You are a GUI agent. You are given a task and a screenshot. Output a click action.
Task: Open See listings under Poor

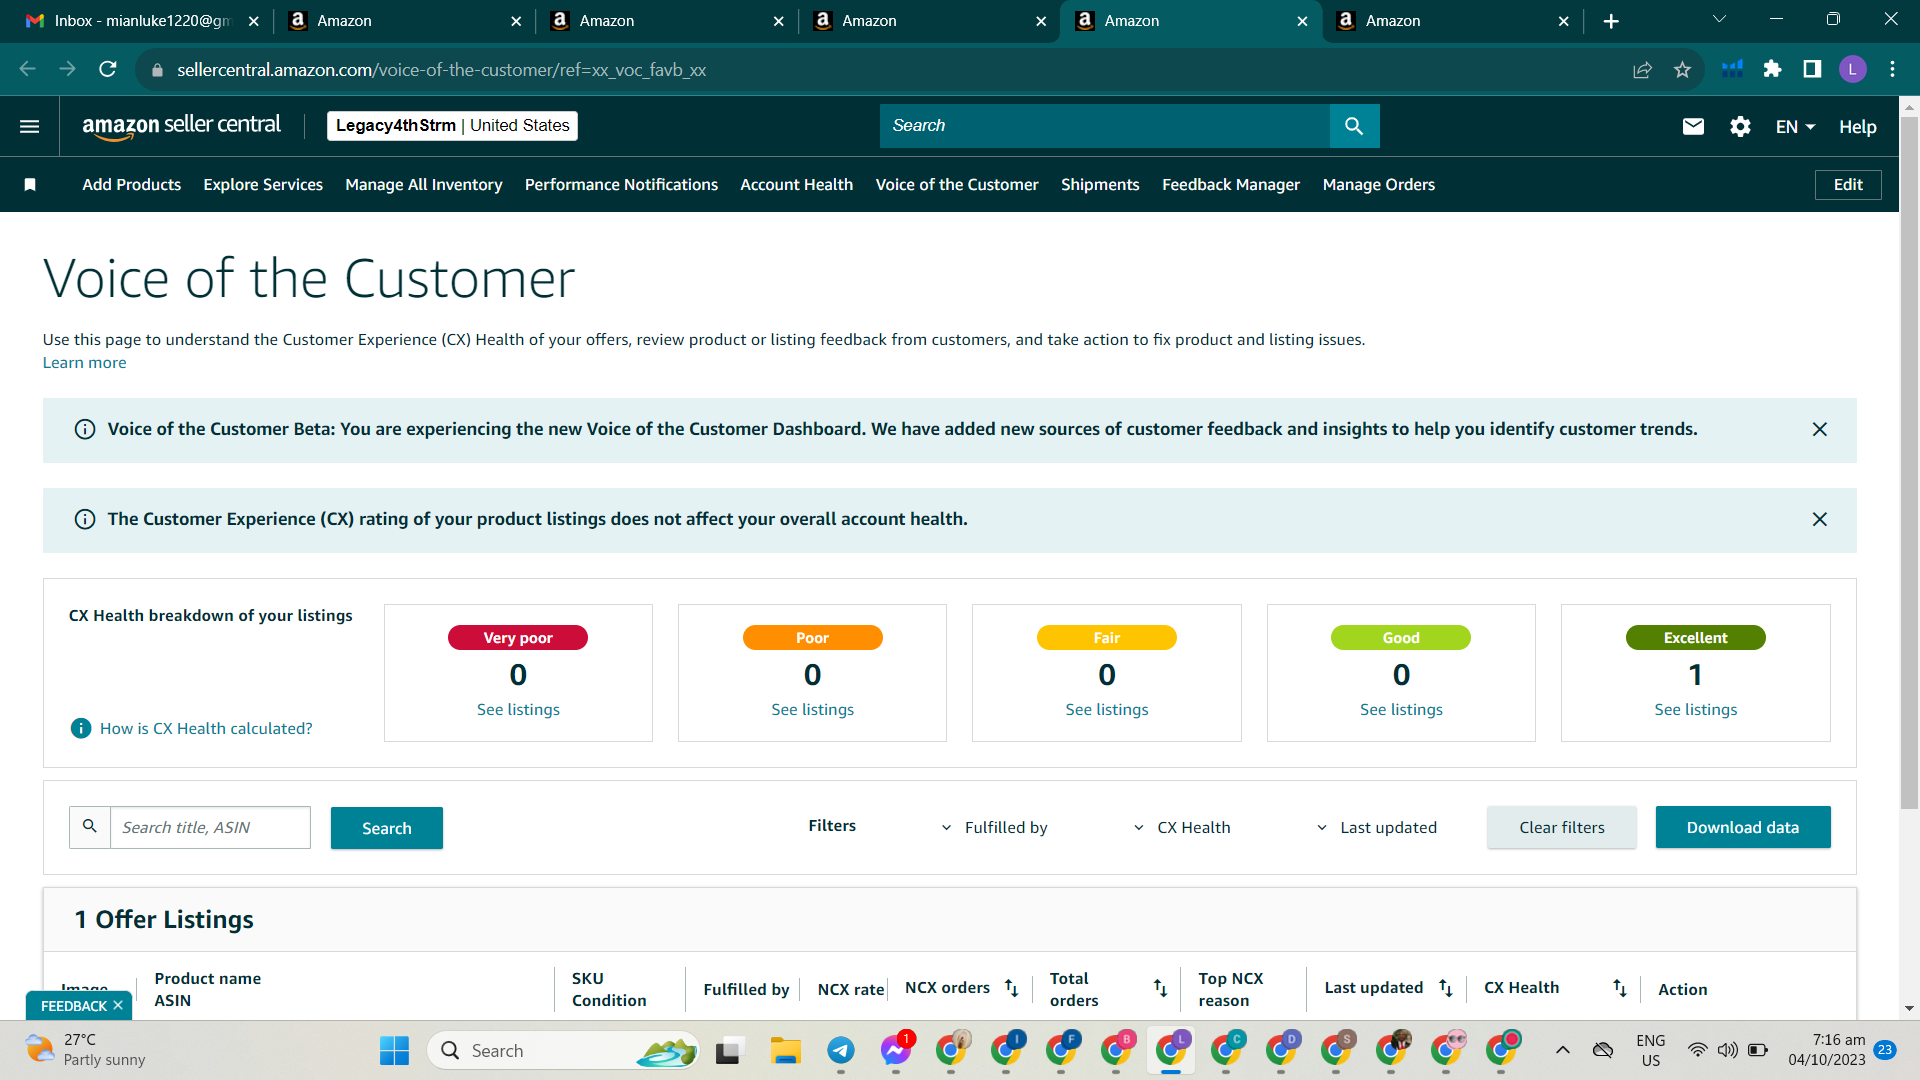(812, 710)
